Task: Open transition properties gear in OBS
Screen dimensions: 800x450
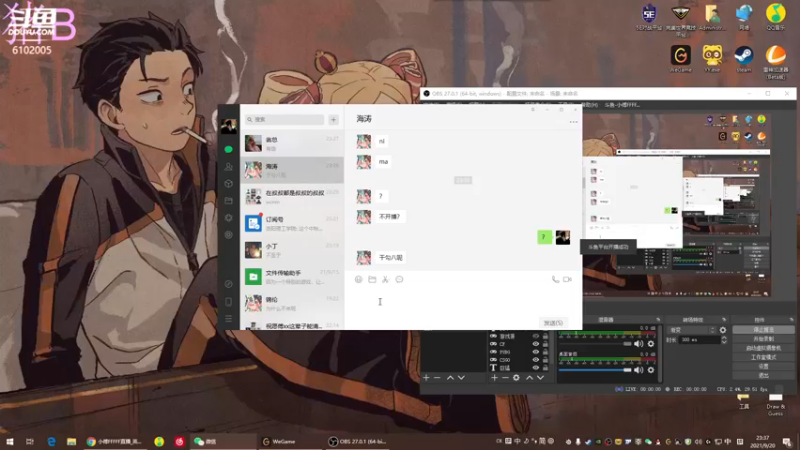Action: 723,330
